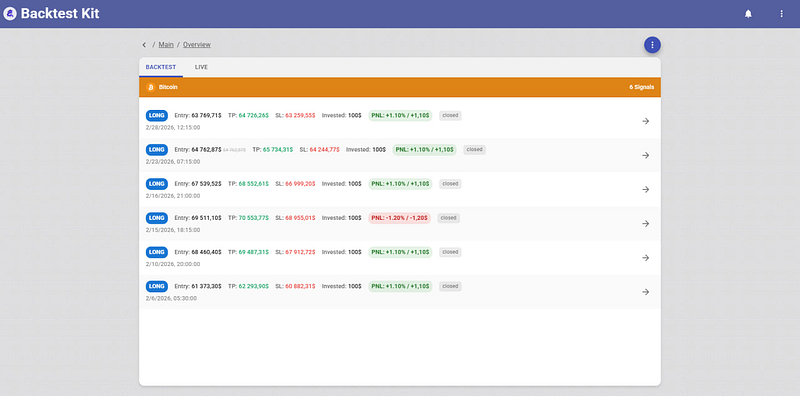Click LONG badge on 63 769,71$ entry
The width and height of the screenshot is (800, 396).
pyautogui.click(x=157, y=115)
